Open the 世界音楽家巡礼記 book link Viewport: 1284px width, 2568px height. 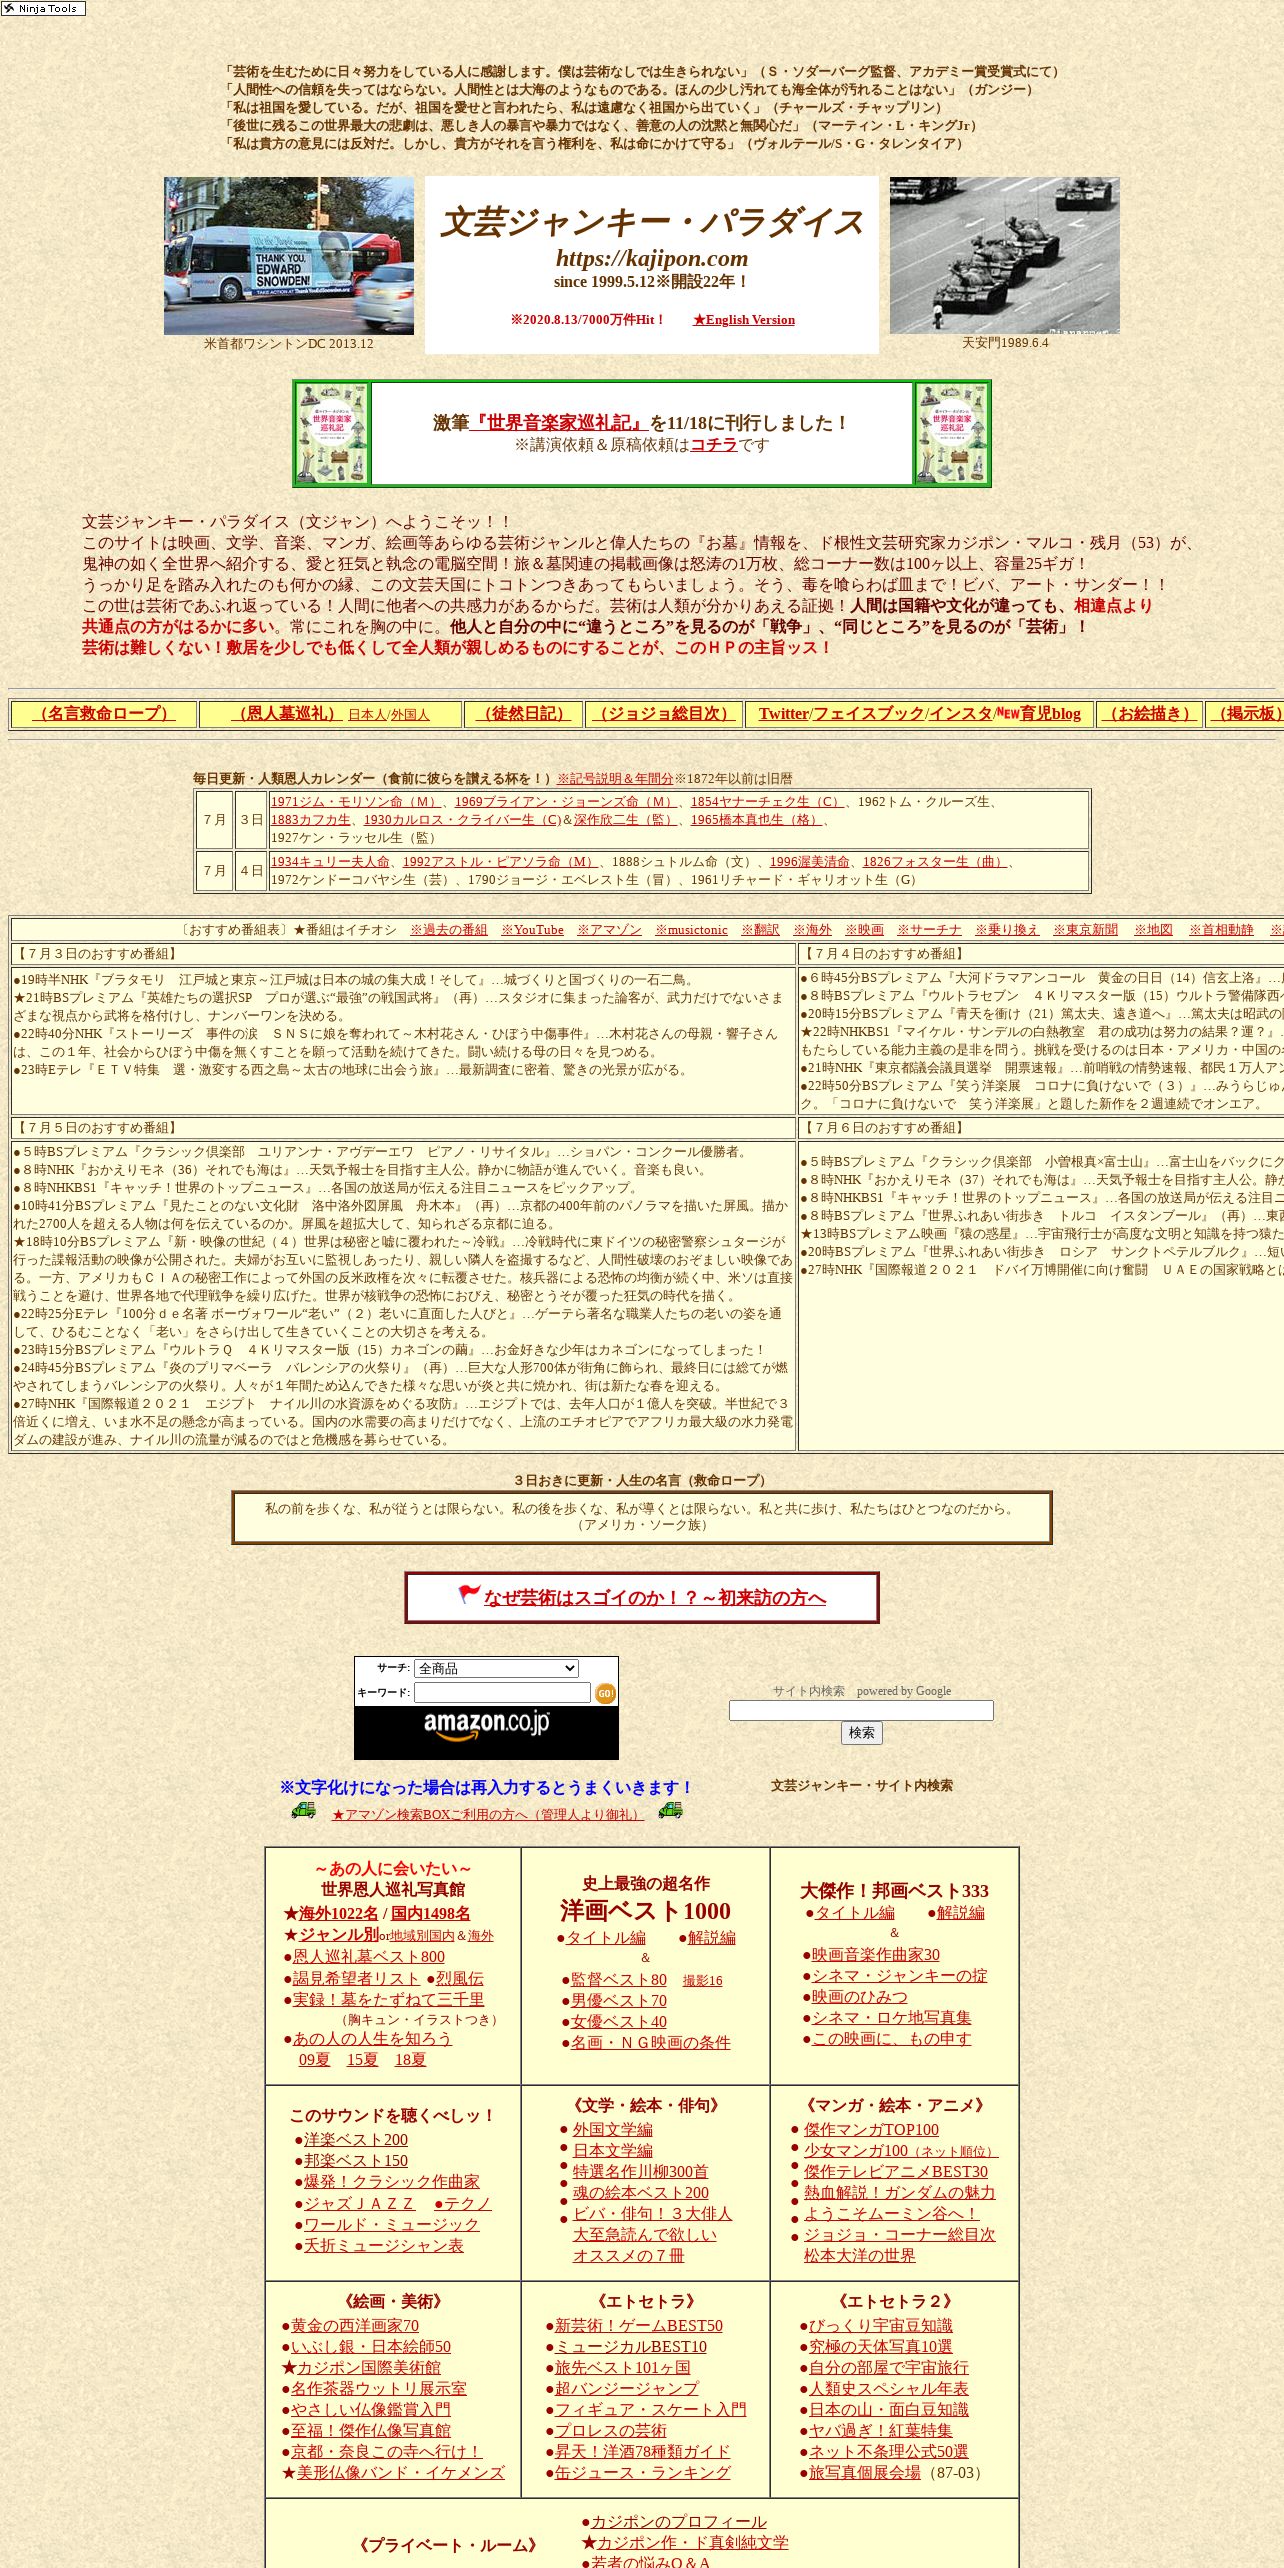point(560,423)
